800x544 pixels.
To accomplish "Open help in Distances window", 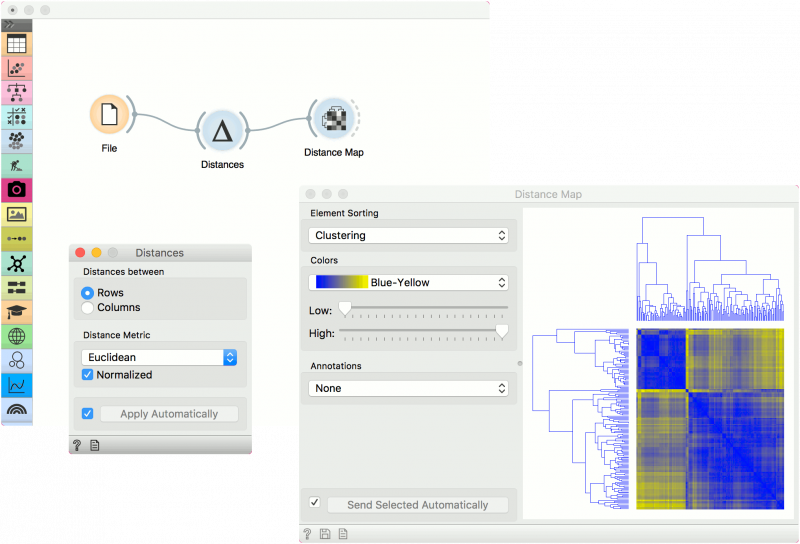I will tap(77, 446).
